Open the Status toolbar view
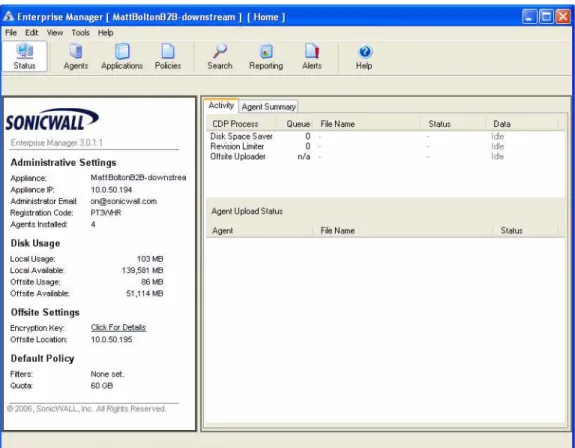The height and width of the screenshot is (448, 575). (25, 56)
